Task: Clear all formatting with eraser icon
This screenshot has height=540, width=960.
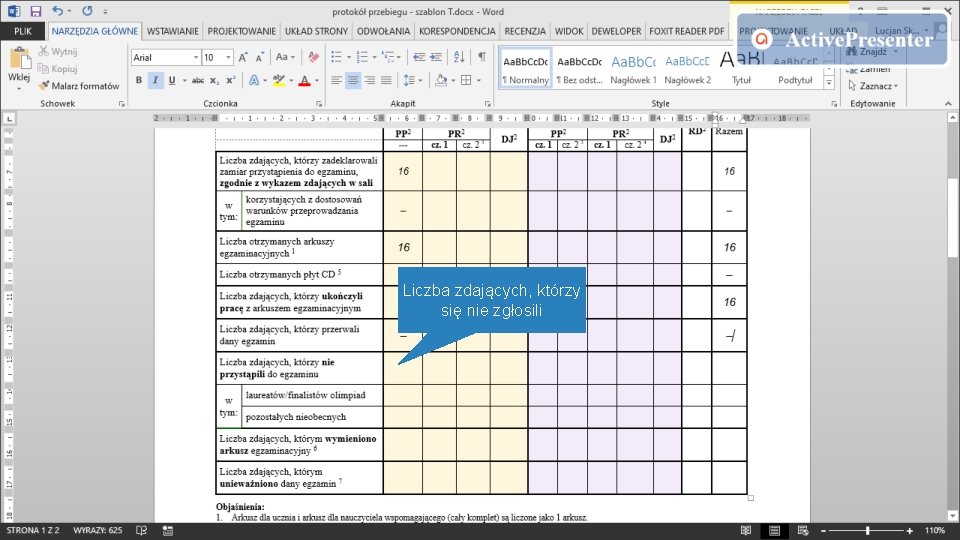Action: click(x=313, y=58)
